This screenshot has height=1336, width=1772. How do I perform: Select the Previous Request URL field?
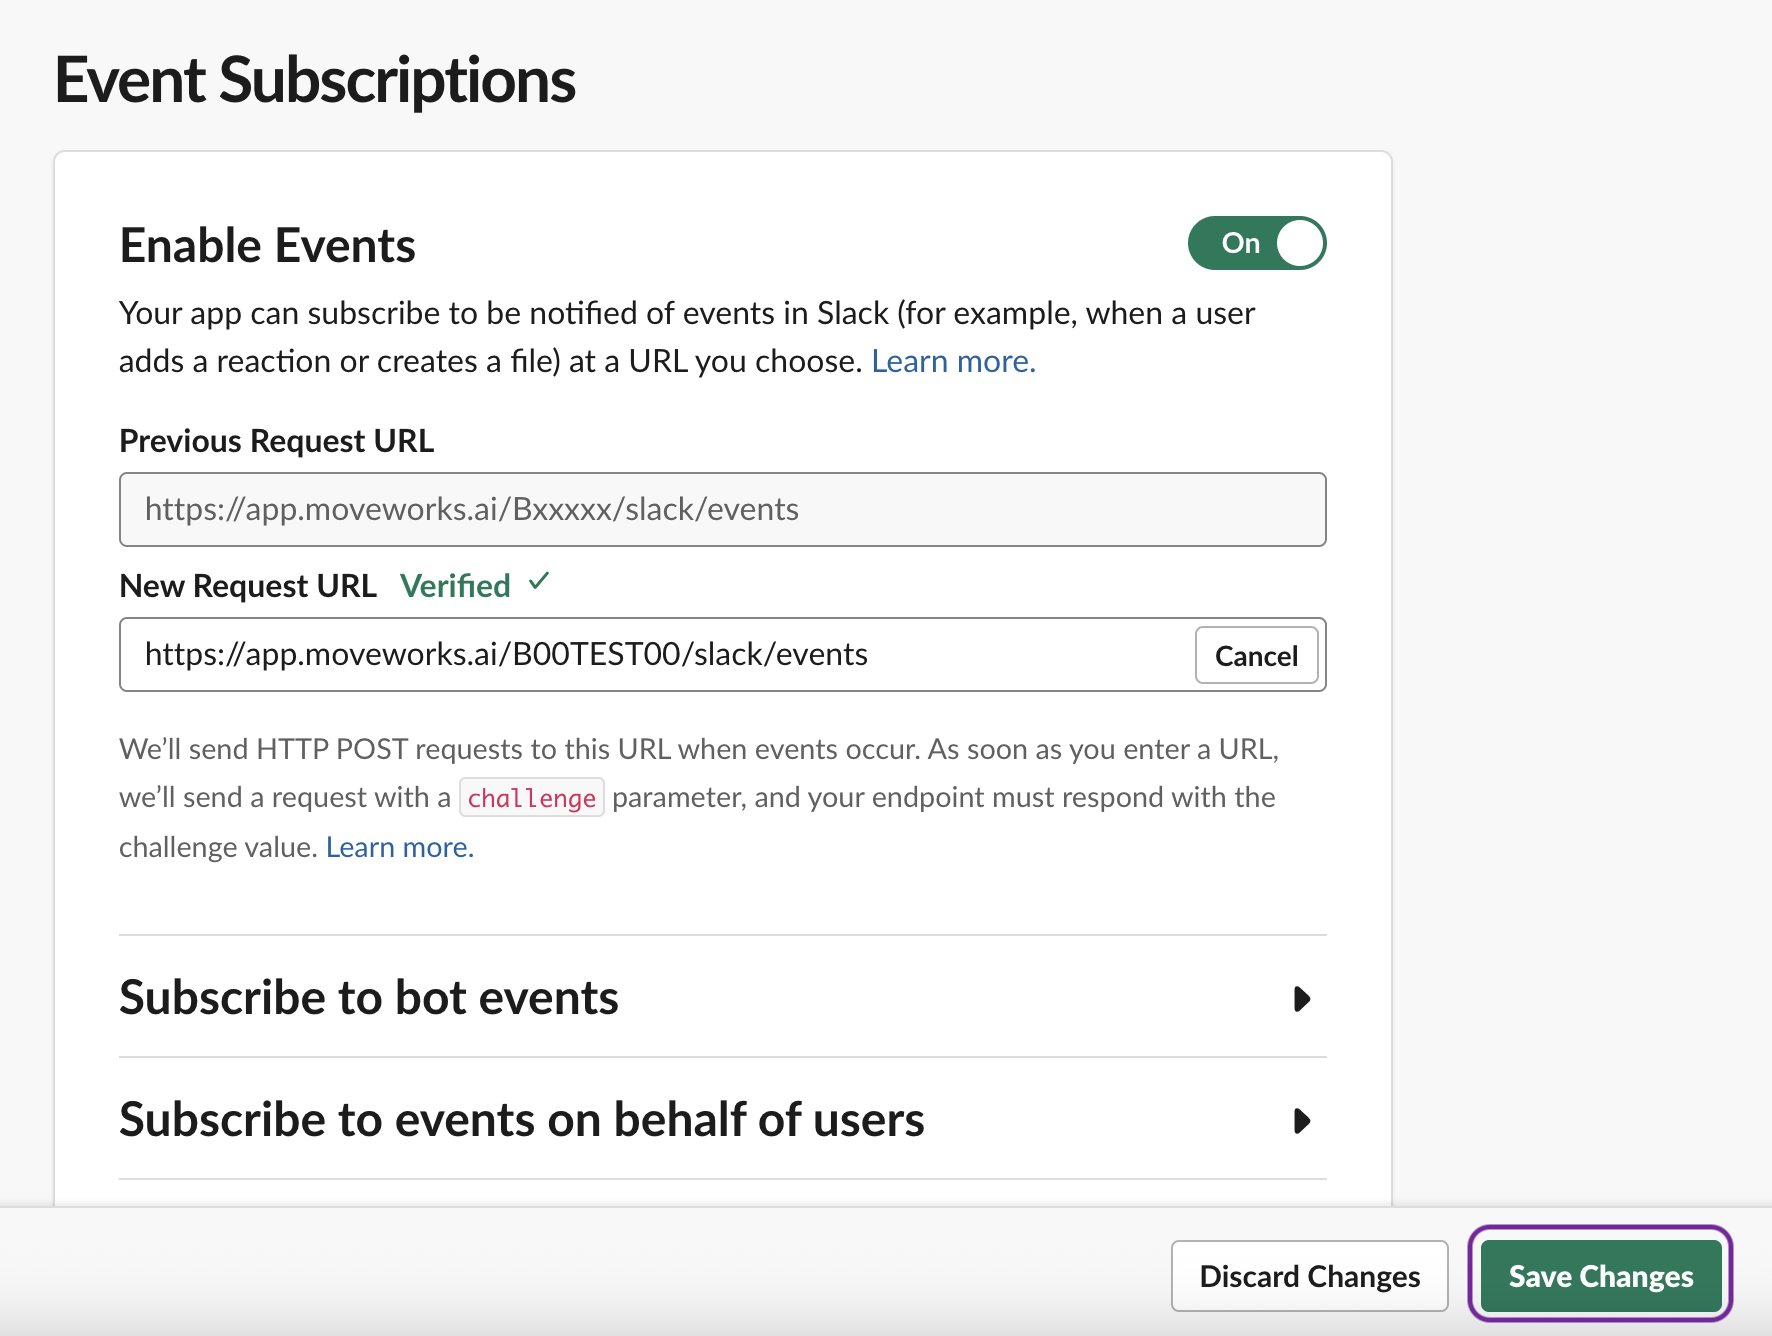coord(722,509)
